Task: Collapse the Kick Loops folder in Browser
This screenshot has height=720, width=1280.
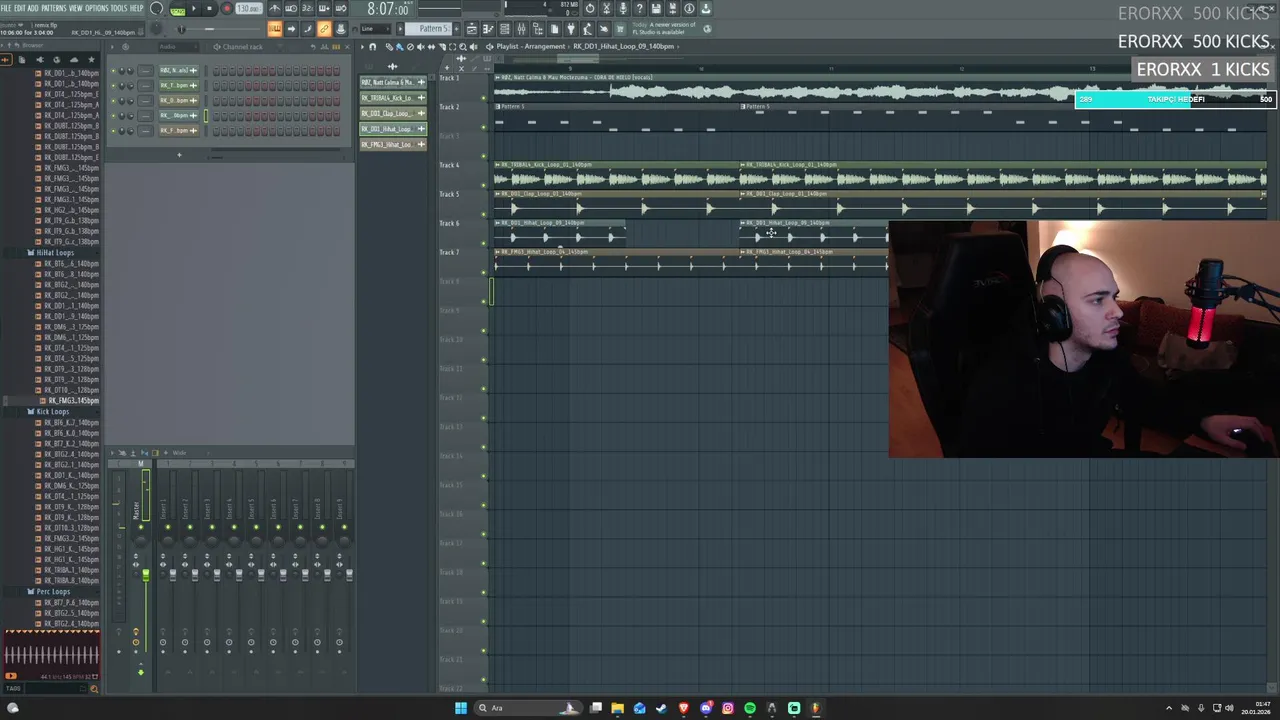Action: (52, 412)
